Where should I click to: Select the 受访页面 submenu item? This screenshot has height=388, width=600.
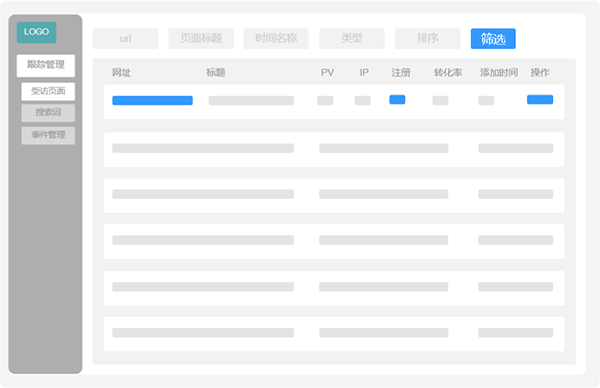48,91
